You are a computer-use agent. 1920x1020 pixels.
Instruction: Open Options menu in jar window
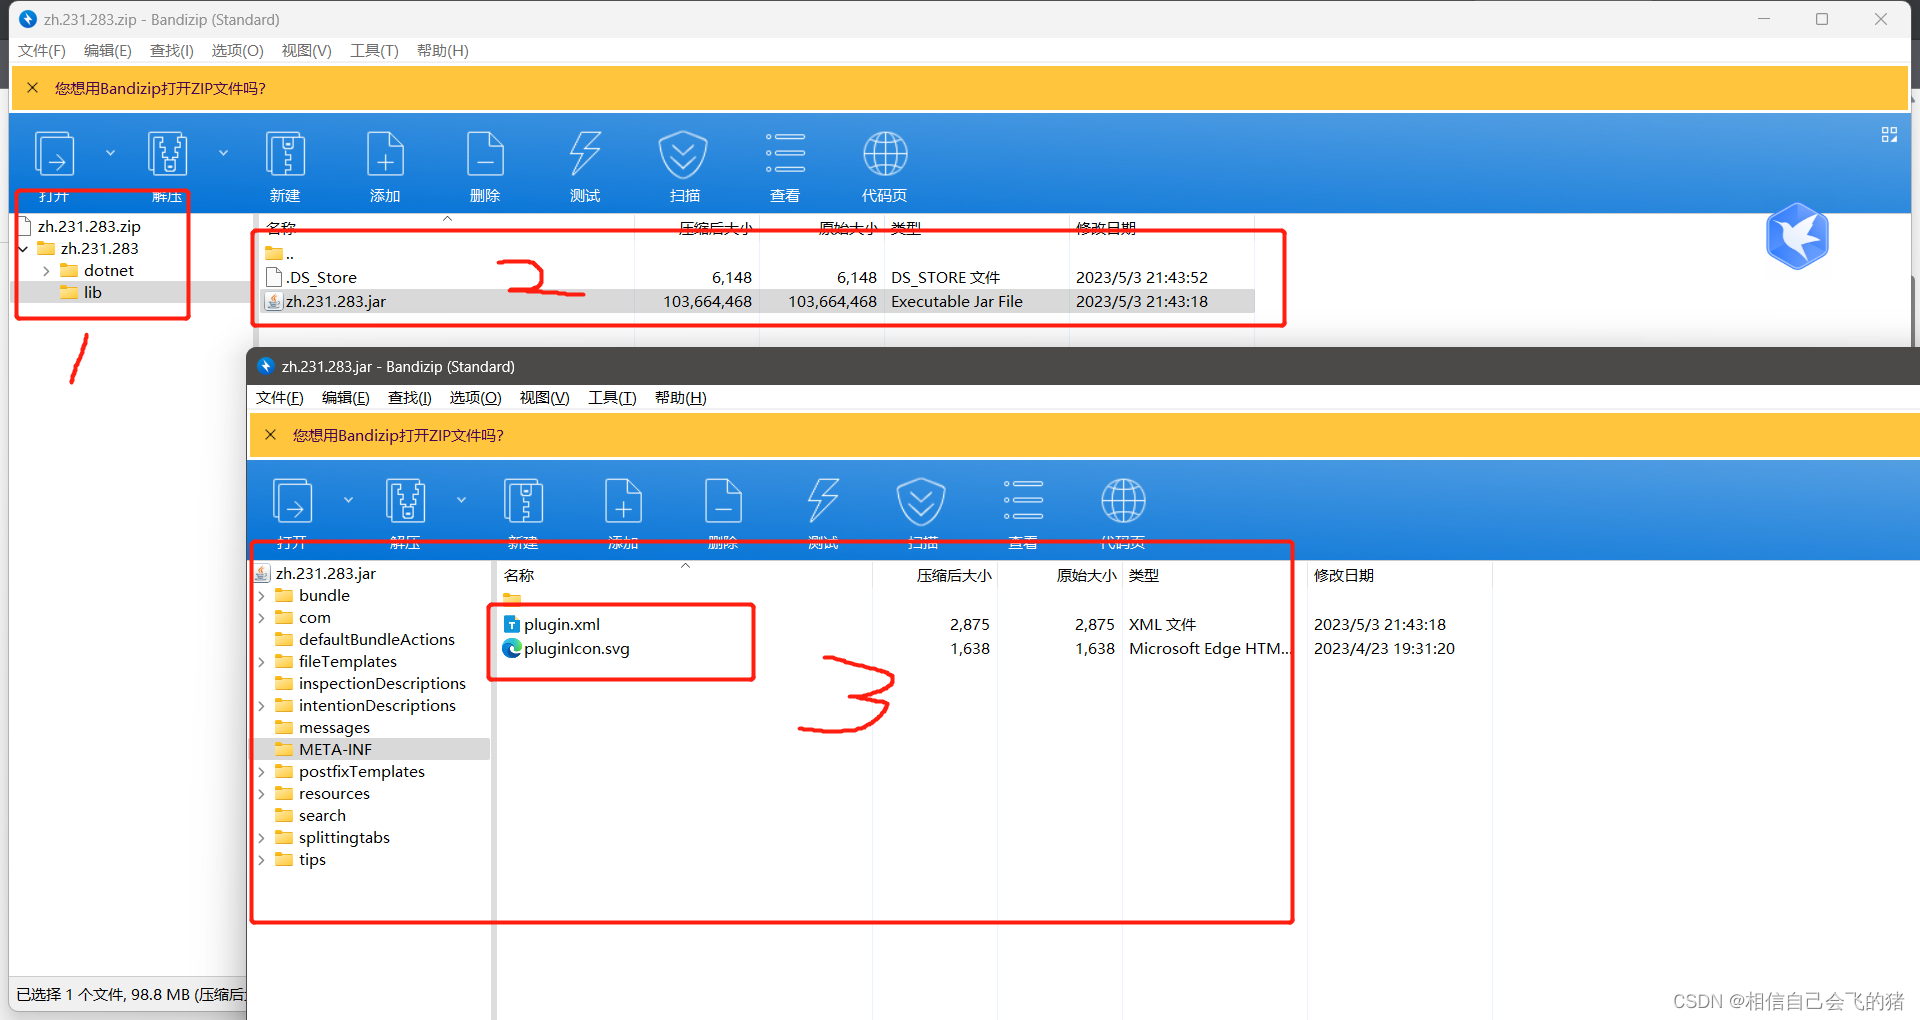pos(475,398)
